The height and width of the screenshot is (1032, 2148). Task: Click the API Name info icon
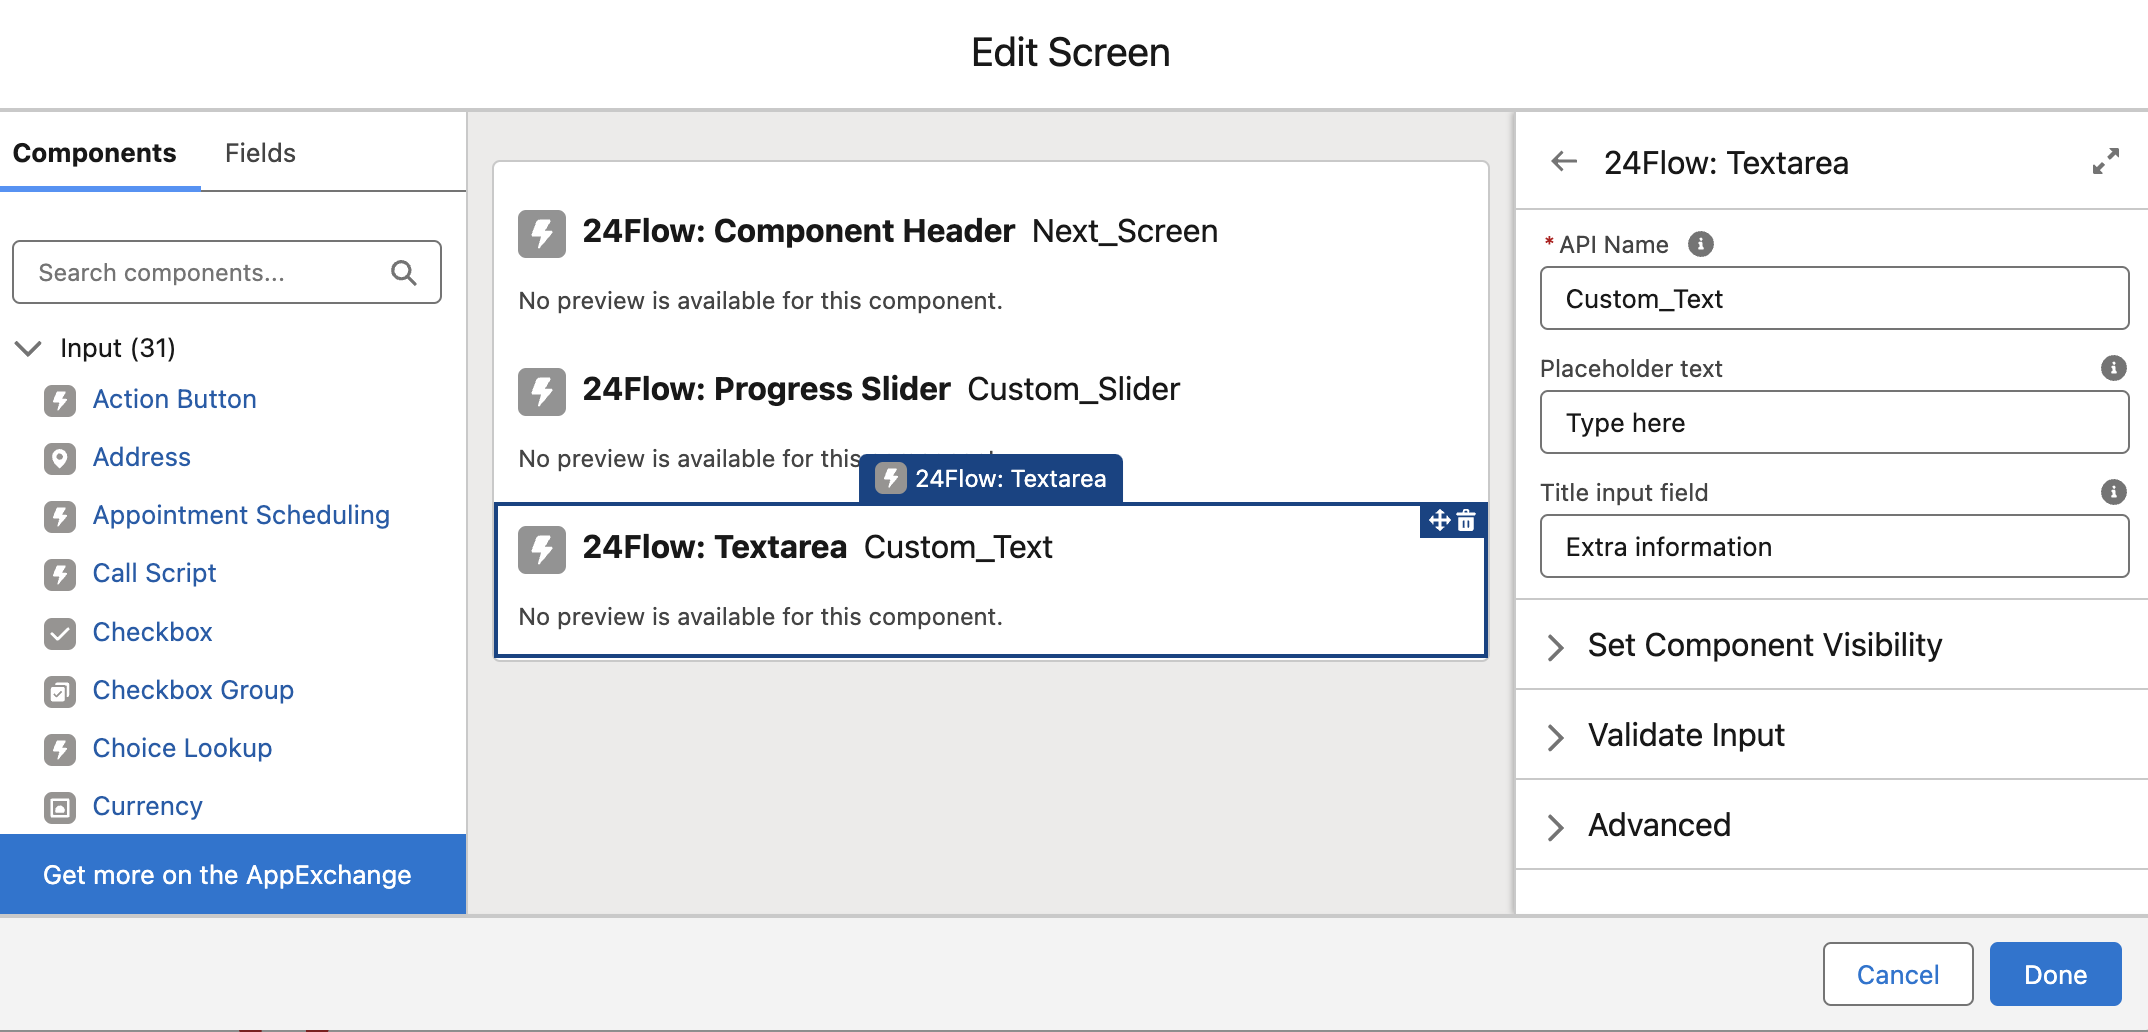1700,244
